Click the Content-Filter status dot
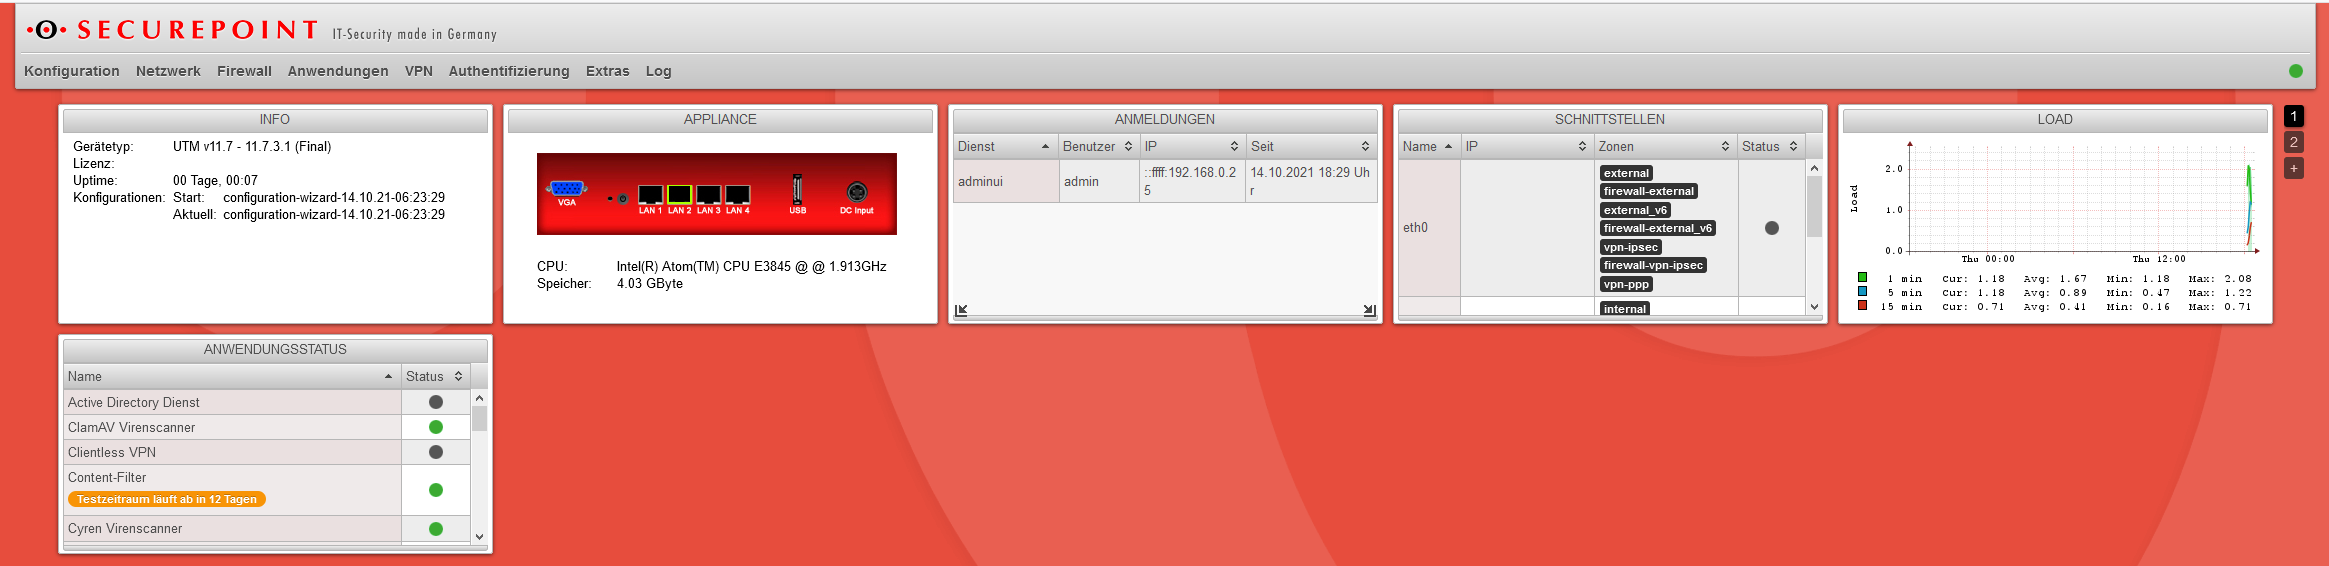 pyautogui.click(x=436, y=490)
